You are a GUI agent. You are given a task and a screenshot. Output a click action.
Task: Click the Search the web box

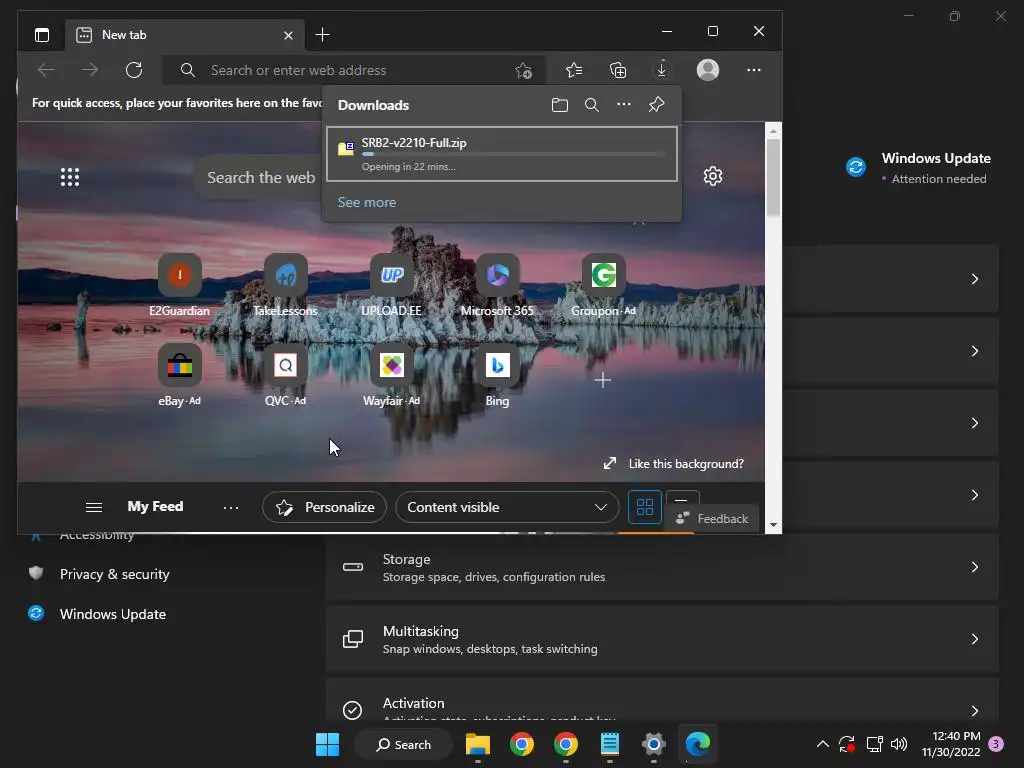point(261,178)
